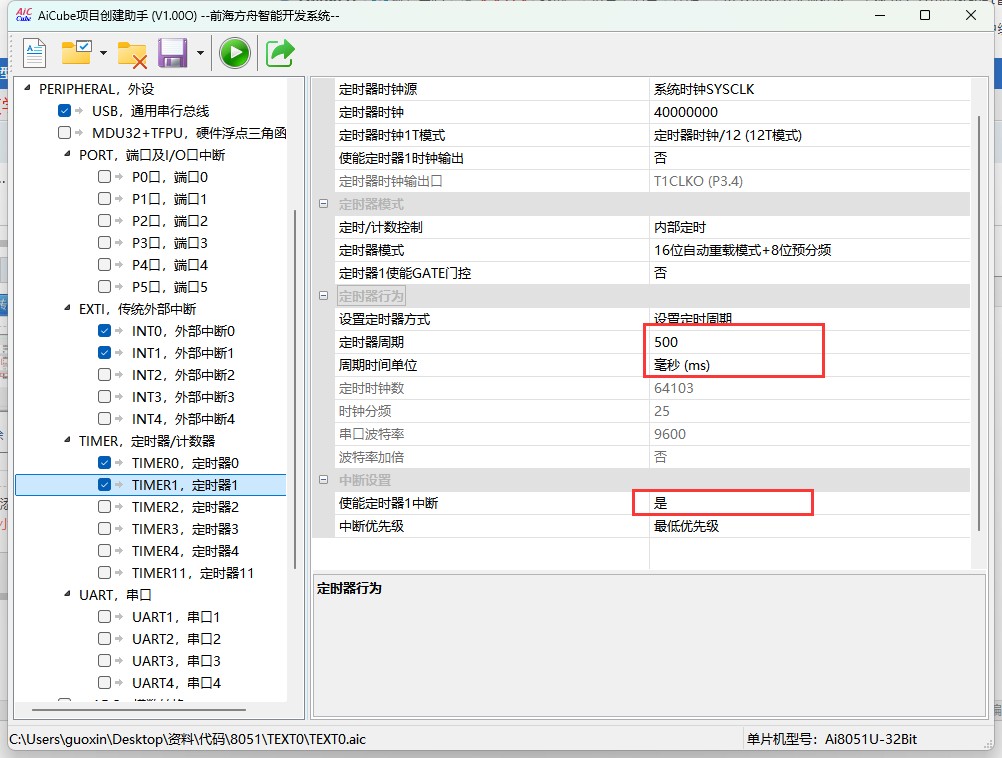Click the 单片机型号 Ai8051U-32Bit status text
The image size is (1002, 758).
[x=831, y=739]
